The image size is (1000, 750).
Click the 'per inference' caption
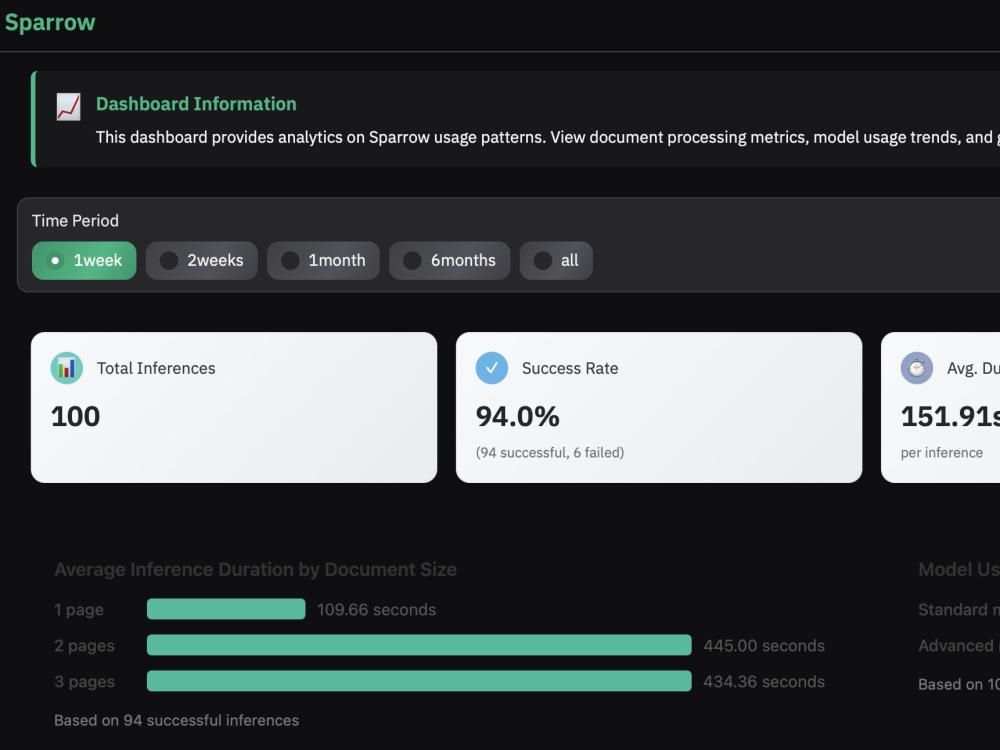[941, 452]
